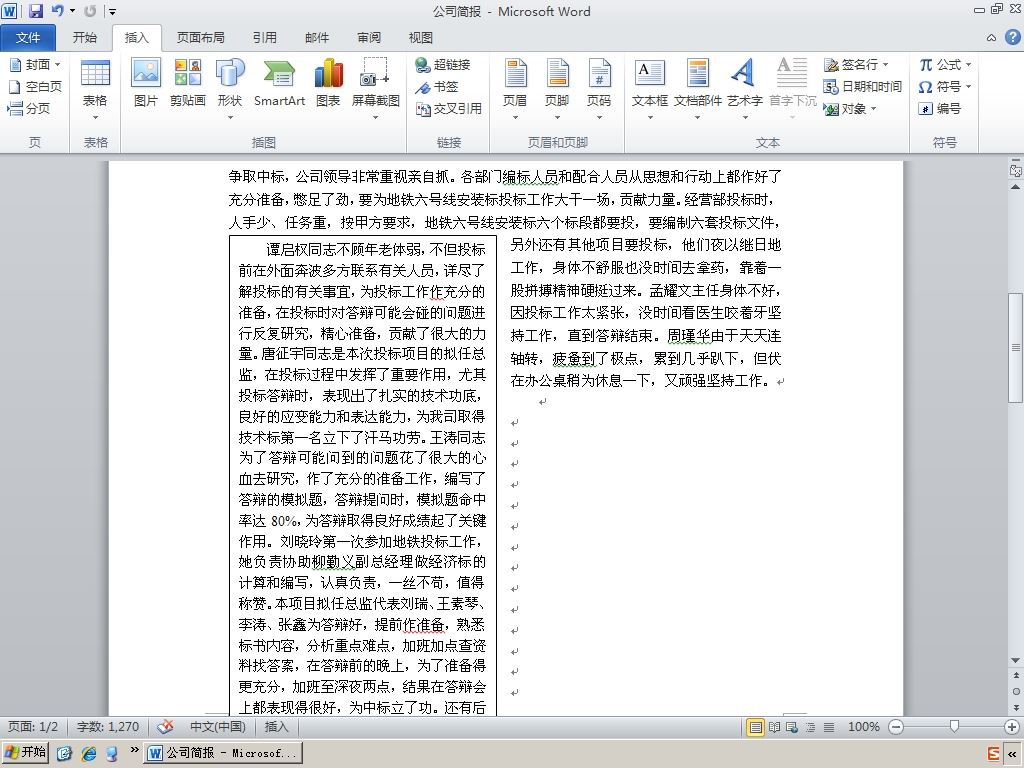The image size is (1024, 768).
Task: Add a bookmark (书签)
Action: [437, 86]
